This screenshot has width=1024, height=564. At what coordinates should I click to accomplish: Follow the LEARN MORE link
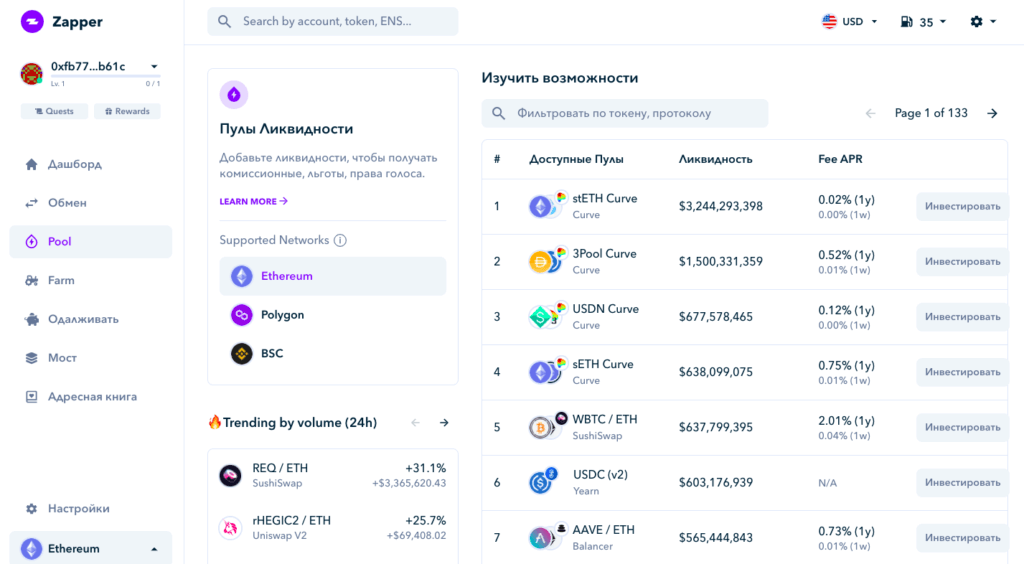click(x=253, y=201)
